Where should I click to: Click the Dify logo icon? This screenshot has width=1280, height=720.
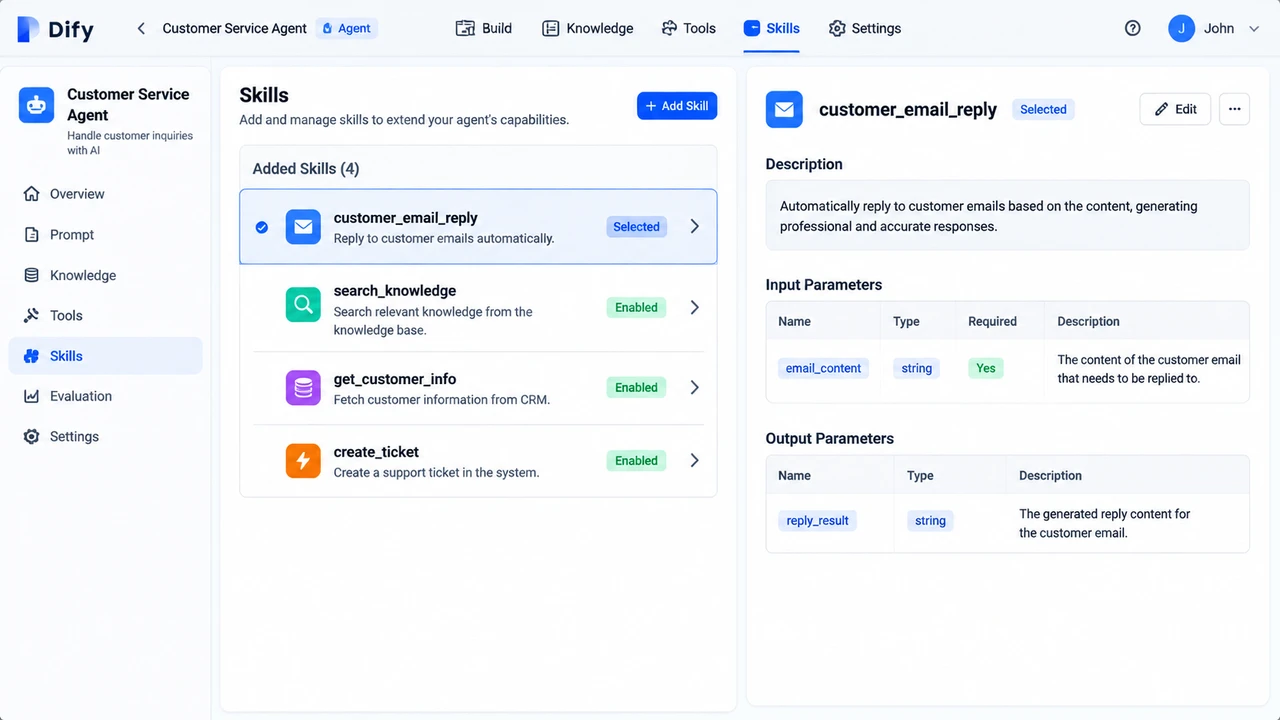click(x=30, y=29)
